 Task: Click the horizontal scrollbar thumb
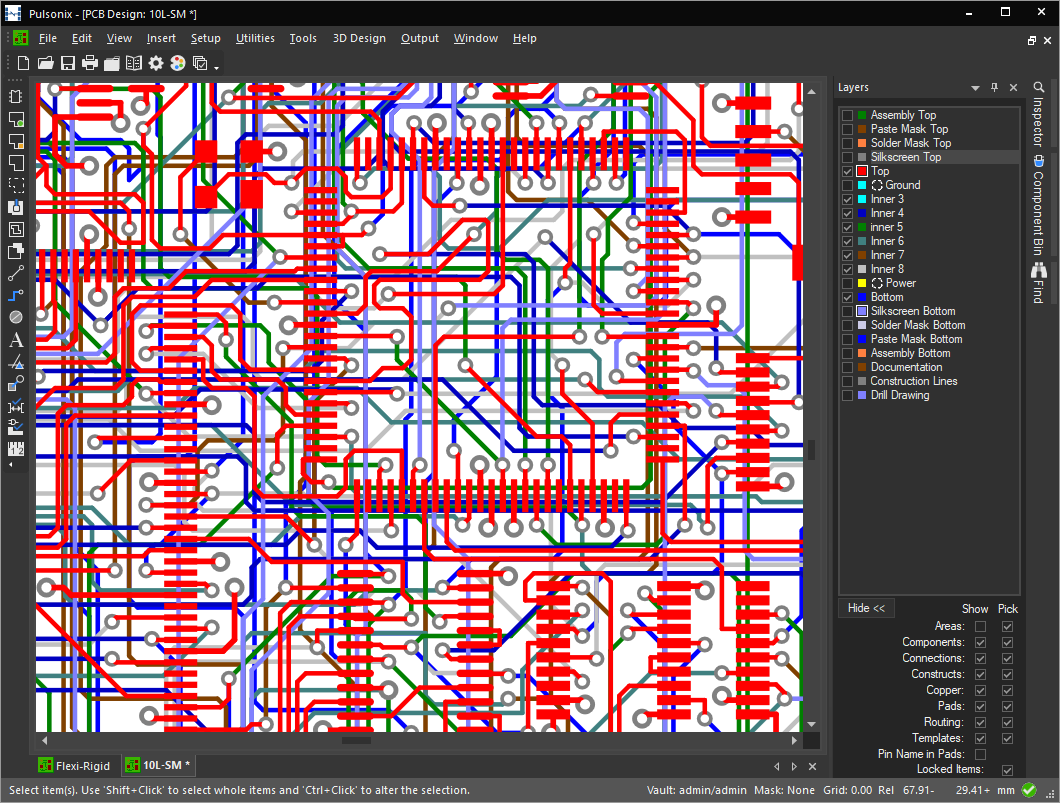(x=356, y=741)
